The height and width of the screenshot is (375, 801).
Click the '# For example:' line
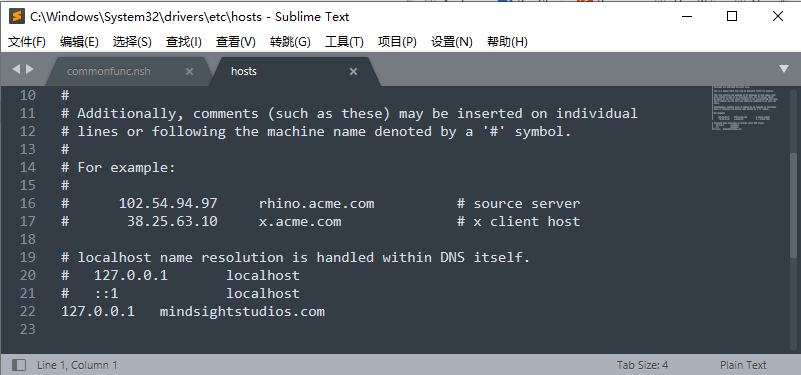[x=118, y=168]
